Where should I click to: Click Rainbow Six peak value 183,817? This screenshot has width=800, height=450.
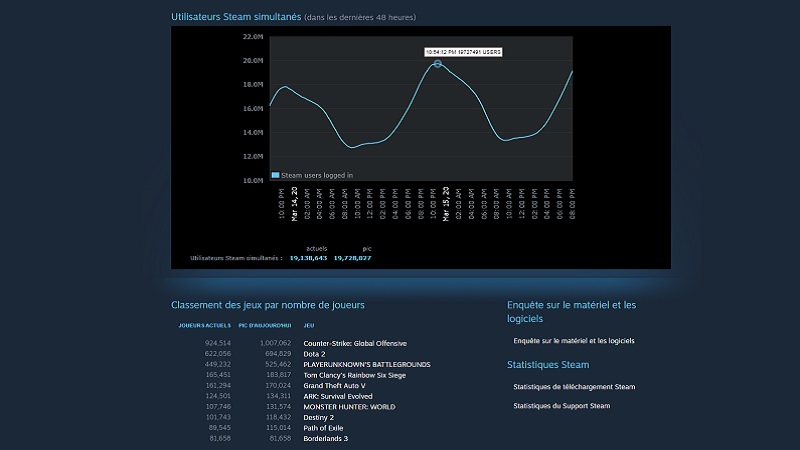[278, 374]
